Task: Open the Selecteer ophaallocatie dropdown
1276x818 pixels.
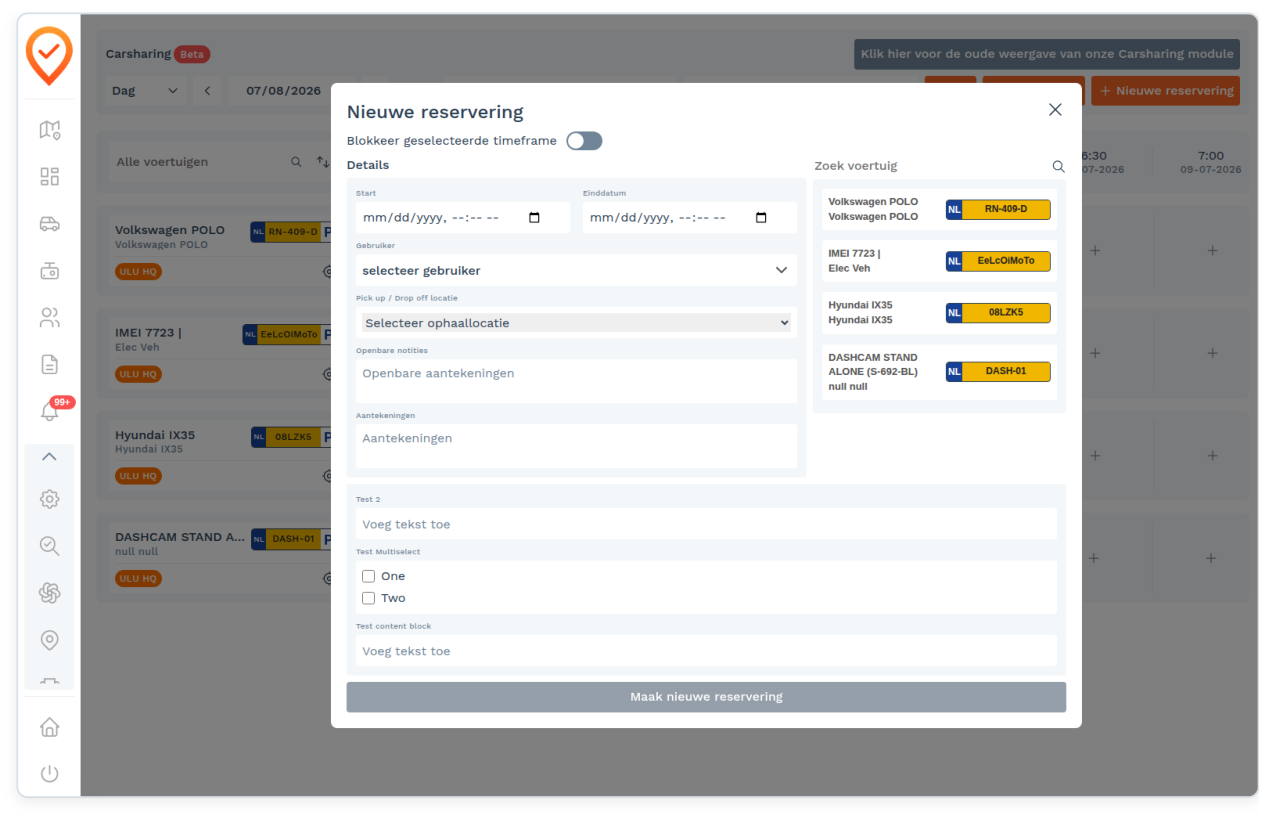Action: (576, 323)
